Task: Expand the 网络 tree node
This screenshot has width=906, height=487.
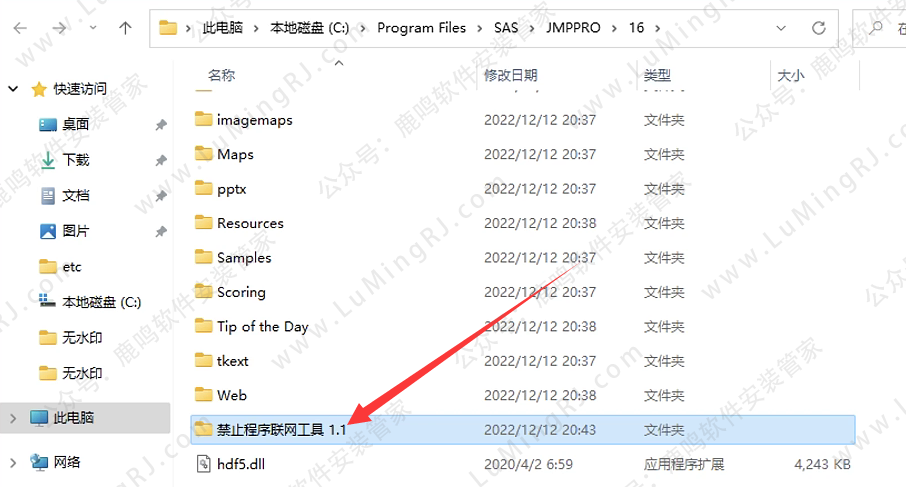Action: click(x=12, y=461)
